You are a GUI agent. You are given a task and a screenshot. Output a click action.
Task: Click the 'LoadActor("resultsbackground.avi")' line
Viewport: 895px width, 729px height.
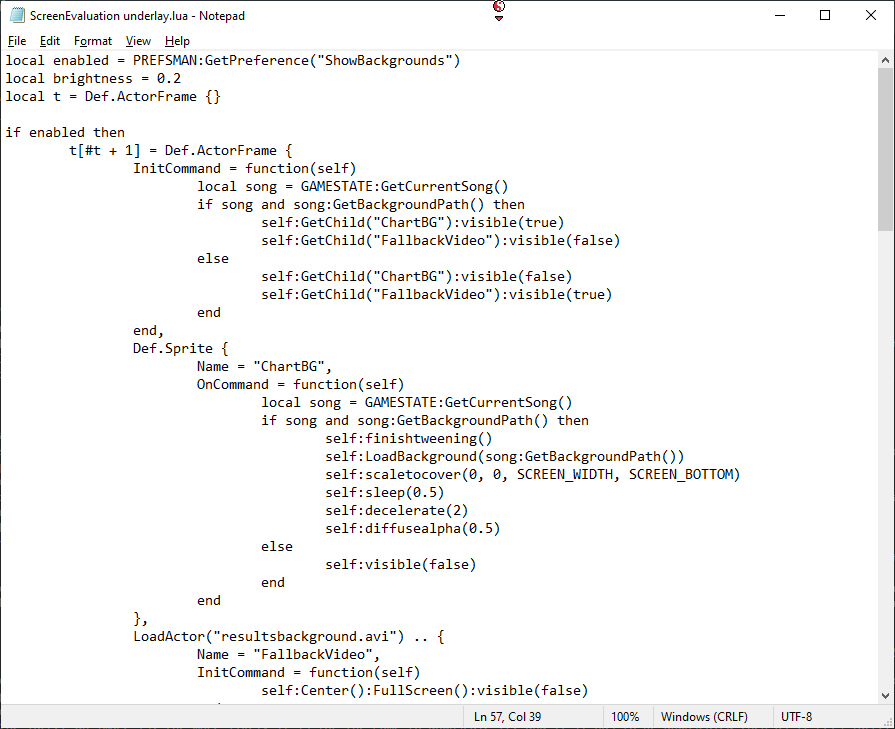tap(289, 637)
